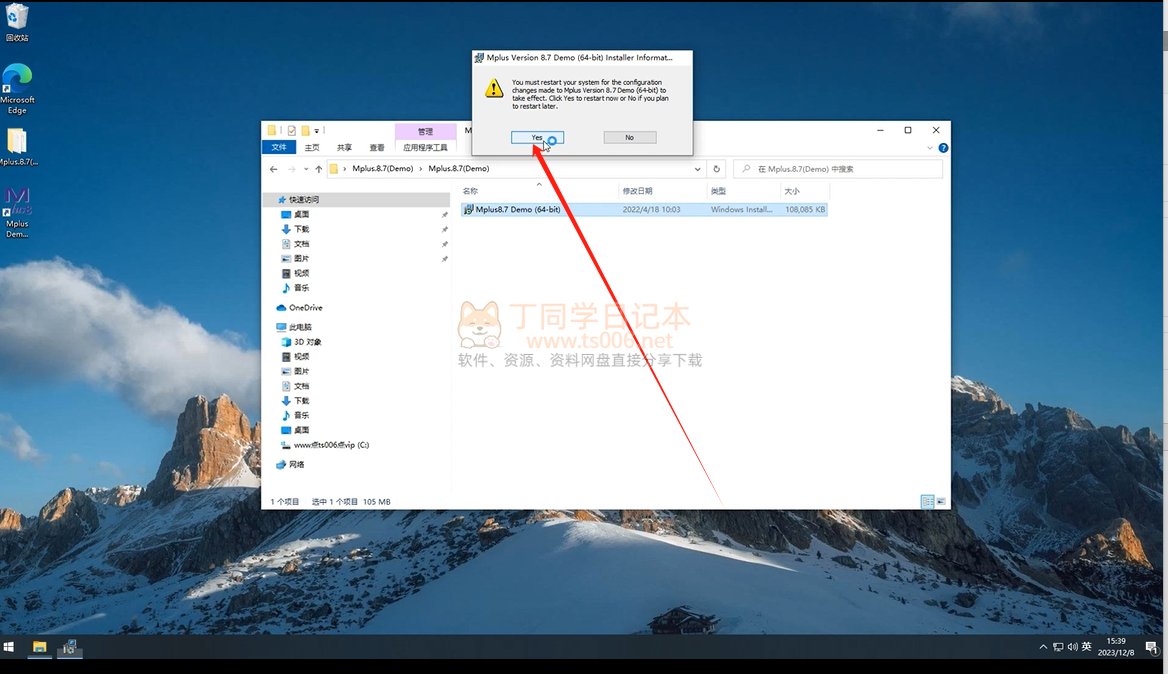
Task: Select 网络 in the navigation pane
Action: tap(296, 465)
